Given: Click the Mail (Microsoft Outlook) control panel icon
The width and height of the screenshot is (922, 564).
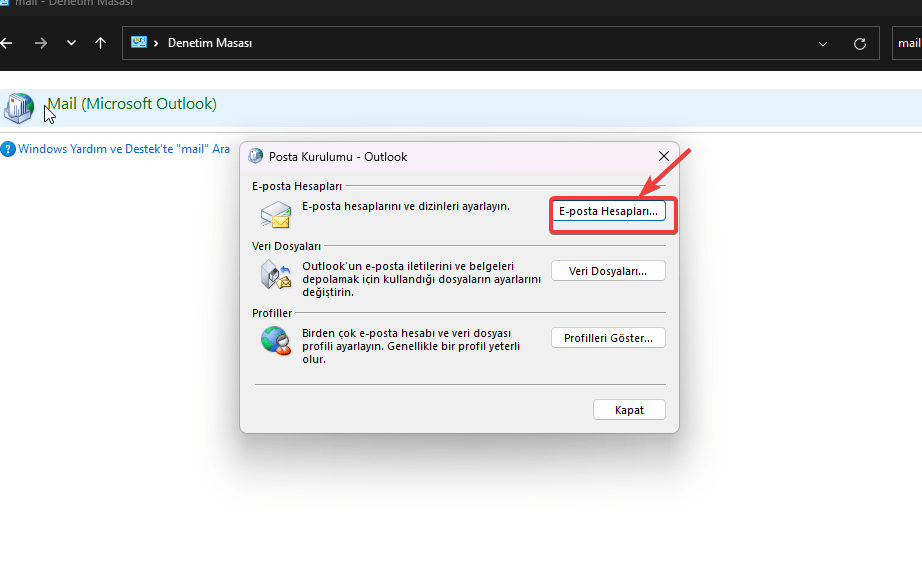Looking at the screenshot, I should click(x=18, y=107).
